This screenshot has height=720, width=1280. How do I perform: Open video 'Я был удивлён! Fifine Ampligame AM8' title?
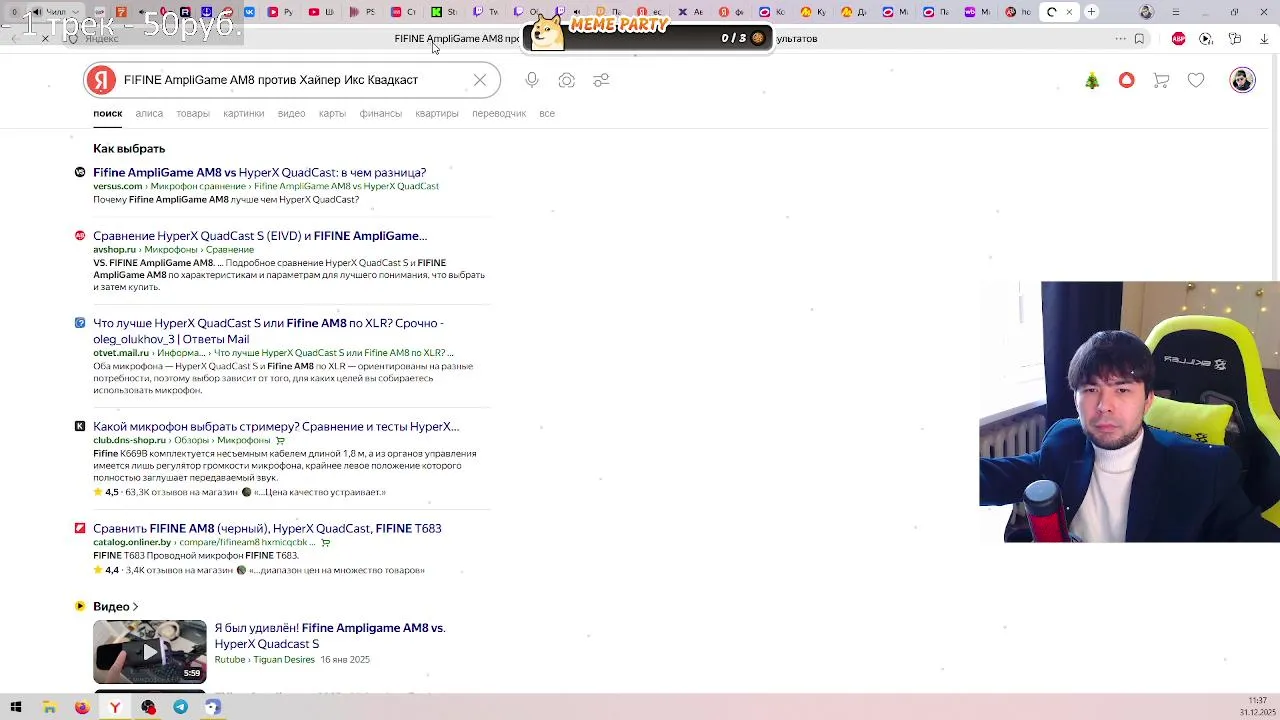pos(330,636)
